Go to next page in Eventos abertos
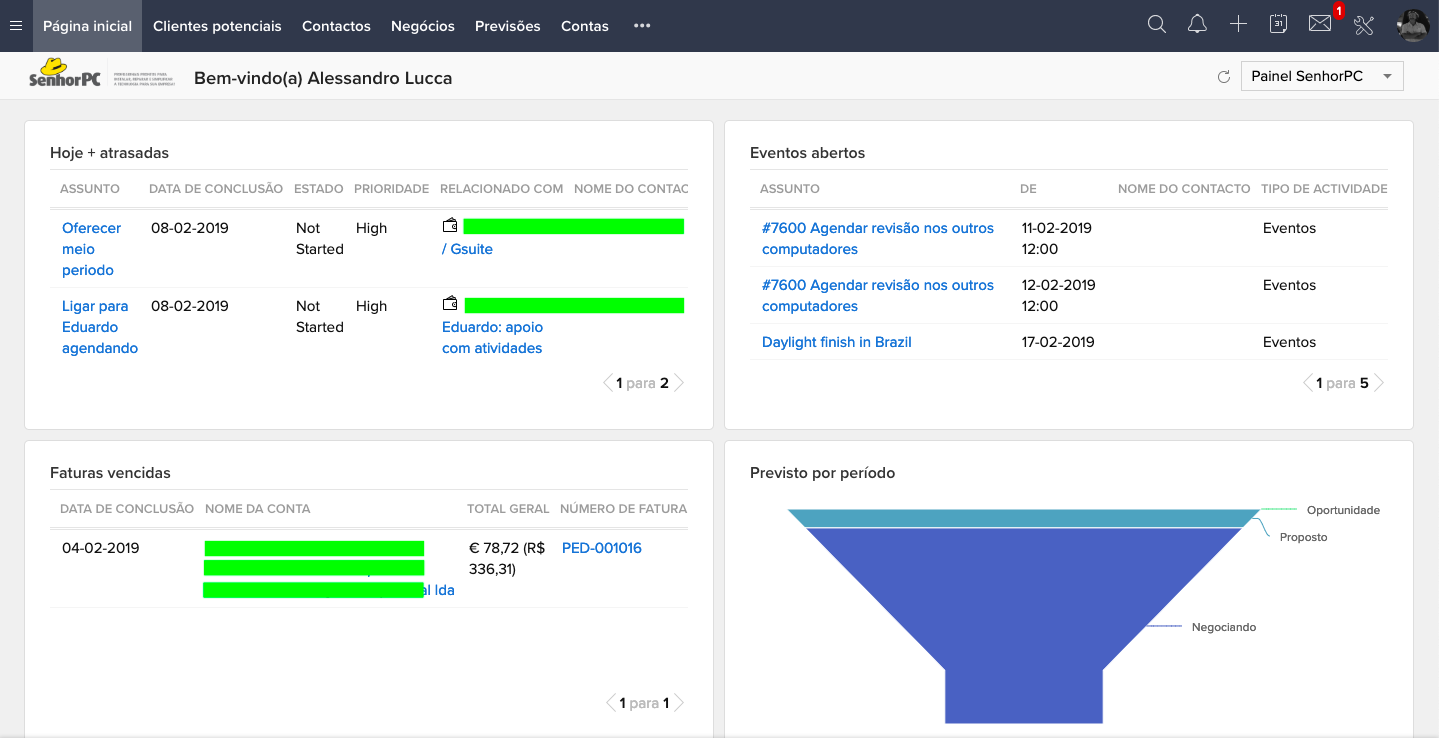1439x738 pixels. coord(1379,383)
